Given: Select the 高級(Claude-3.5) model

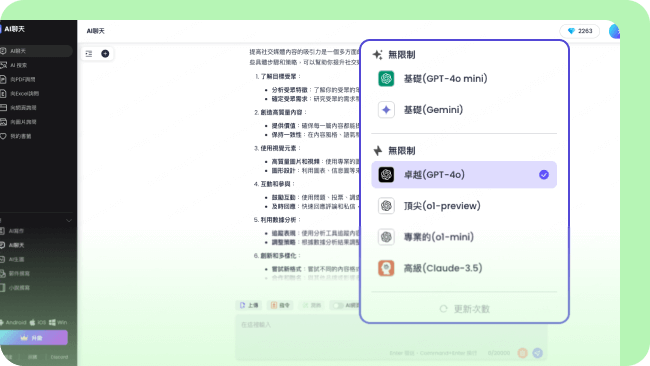Looking at the screenshot, I should coord(464,268).
